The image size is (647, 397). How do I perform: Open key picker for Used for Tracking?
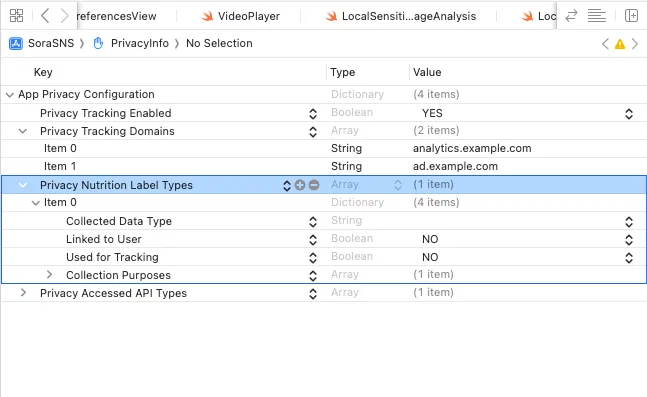coord(313,258)
